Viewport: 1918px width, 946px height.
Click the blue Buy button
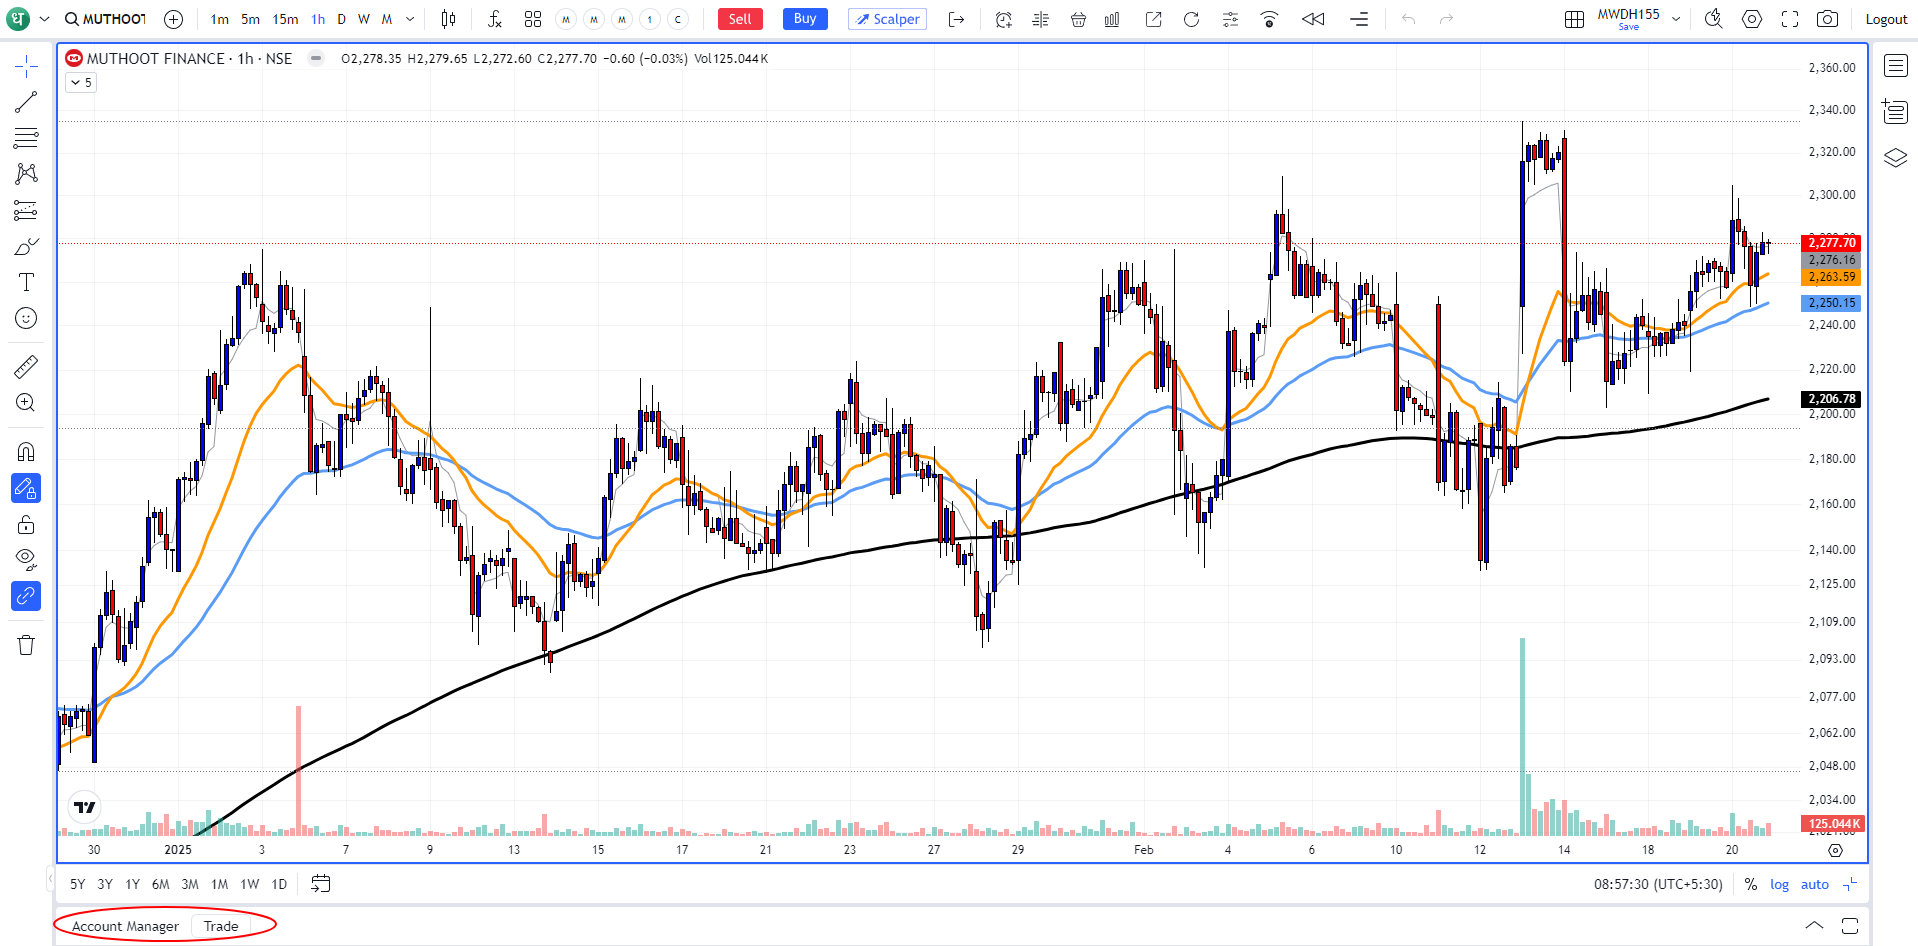point(805,19)
